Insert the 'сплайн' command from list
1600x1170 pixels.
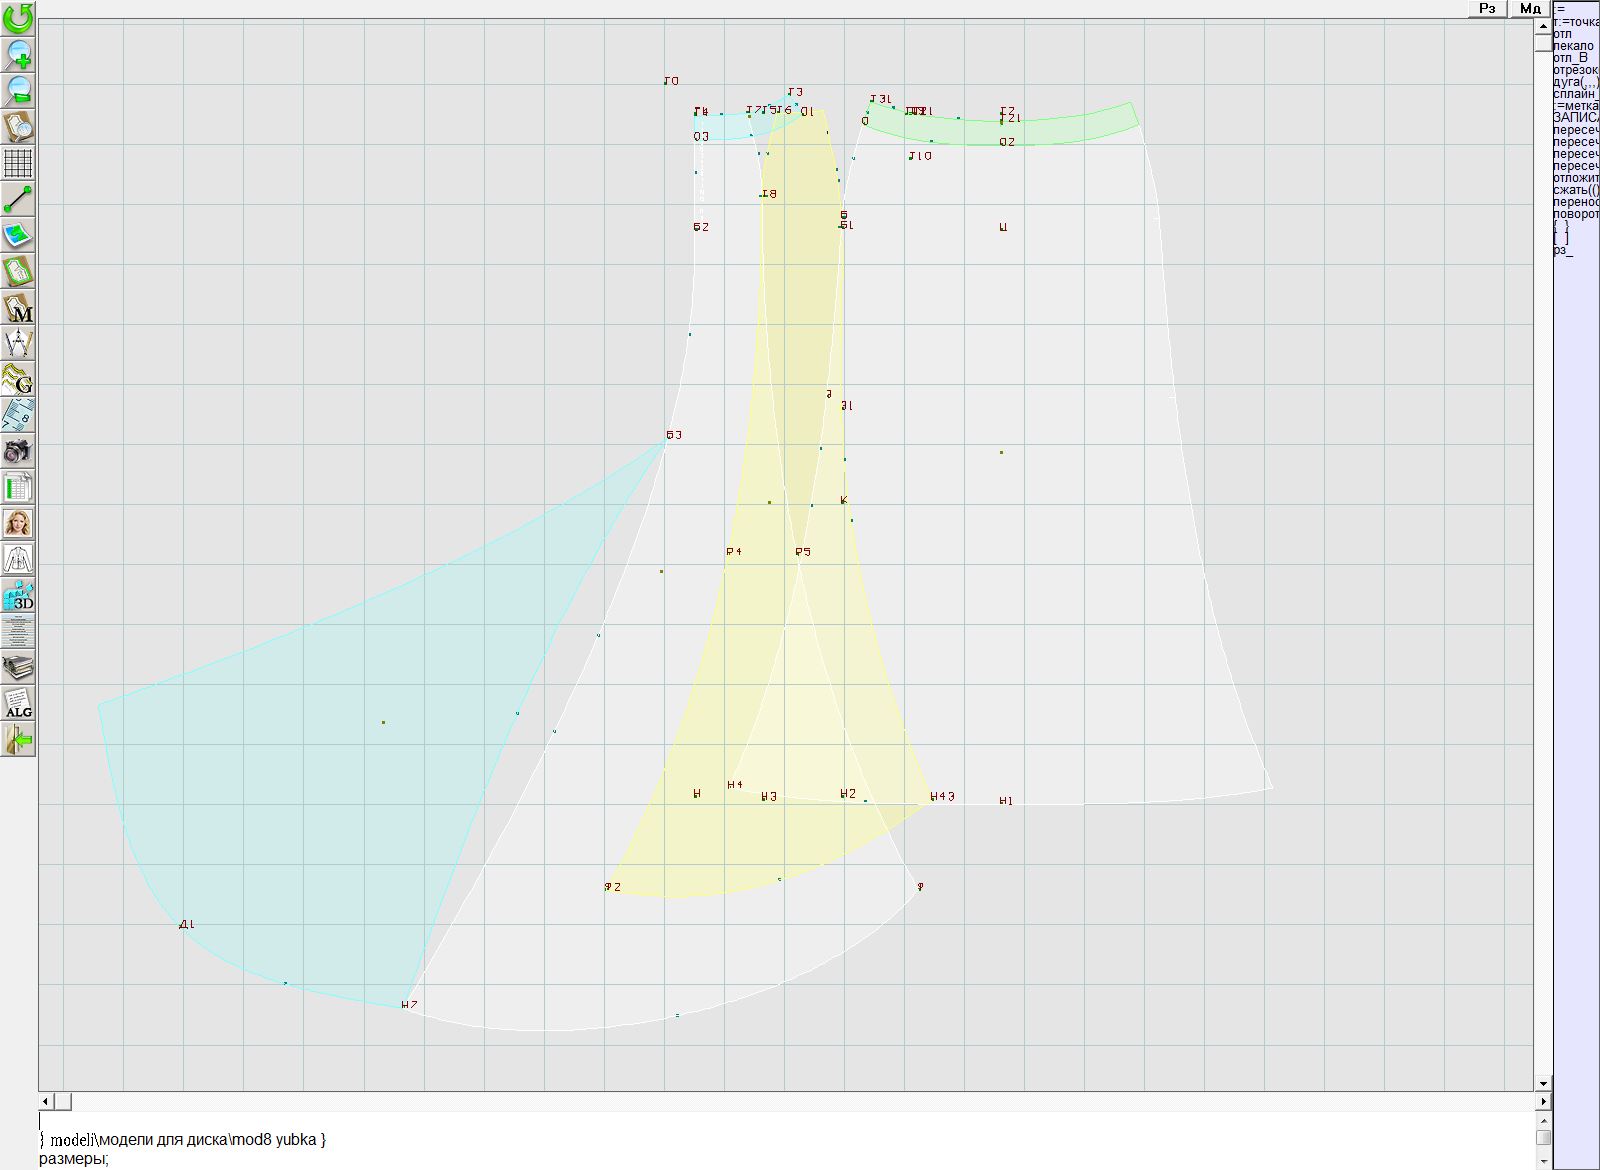tap(1575, 94)
